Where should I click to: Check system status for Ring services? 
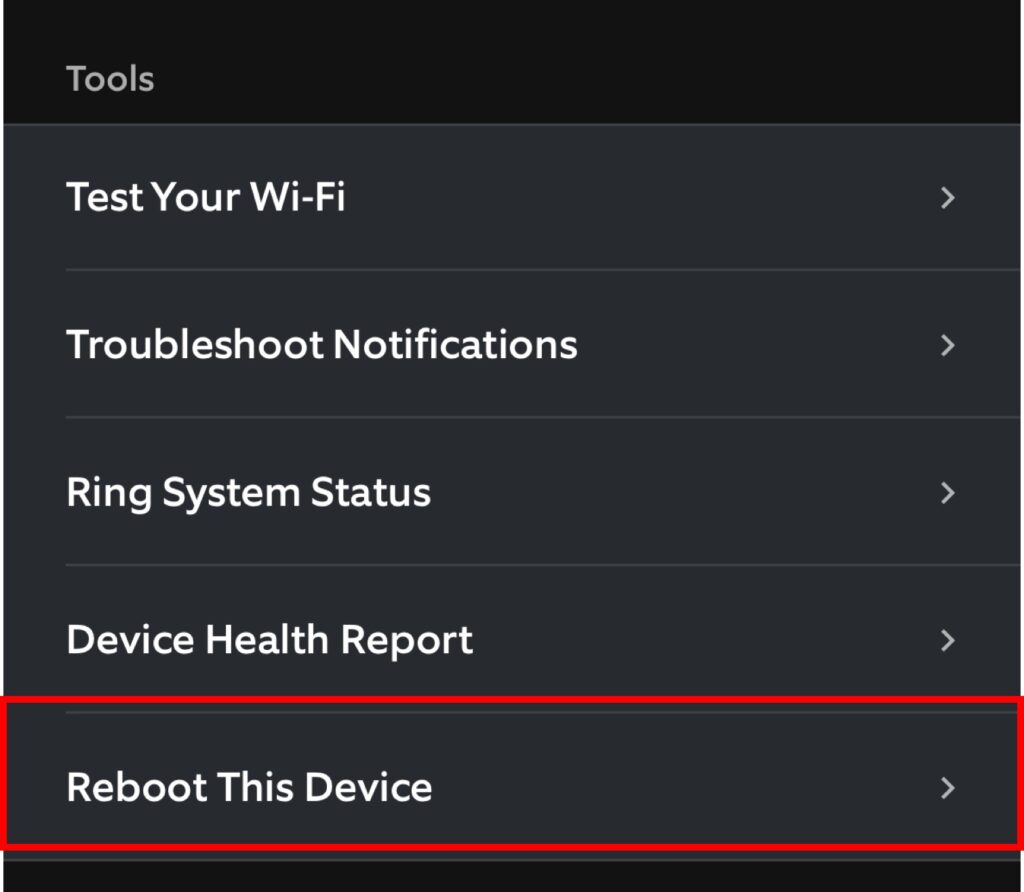247,492
